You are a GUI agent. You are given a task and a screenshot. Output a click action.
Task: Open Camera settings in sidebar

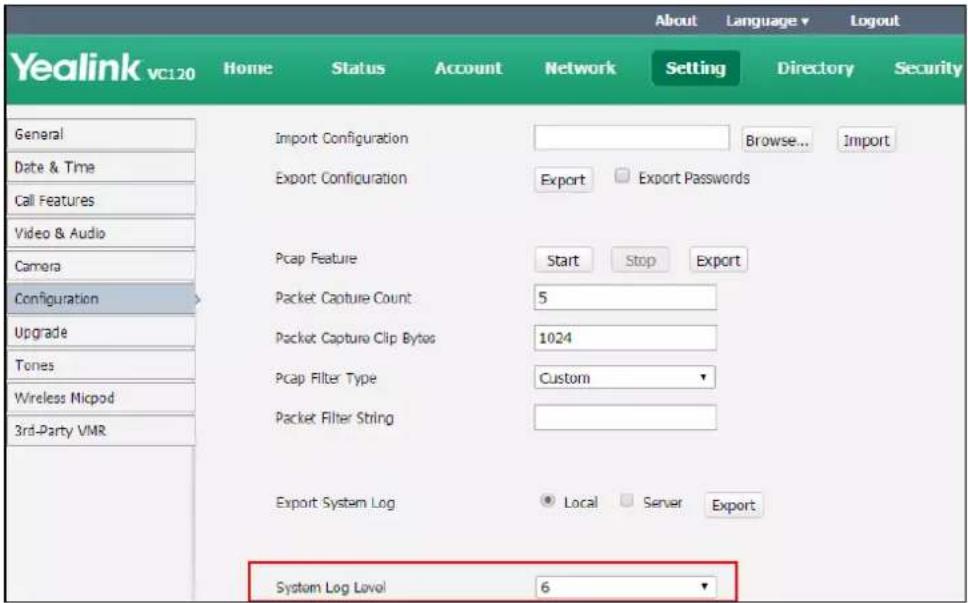pyautogui.click(x=102, y=266)
